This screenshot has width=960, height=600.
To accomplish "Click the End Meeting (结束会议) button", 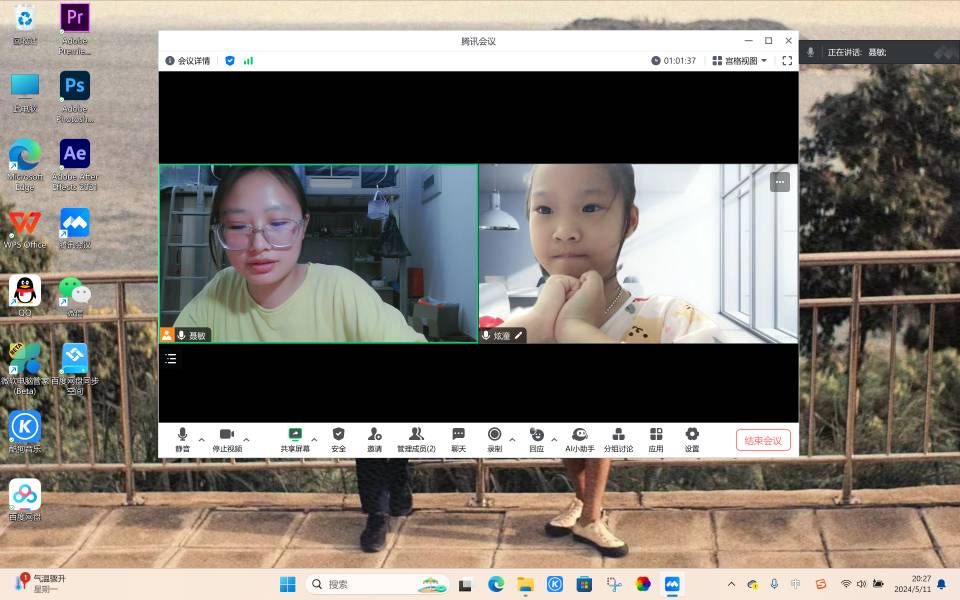I will coord(763,440).
